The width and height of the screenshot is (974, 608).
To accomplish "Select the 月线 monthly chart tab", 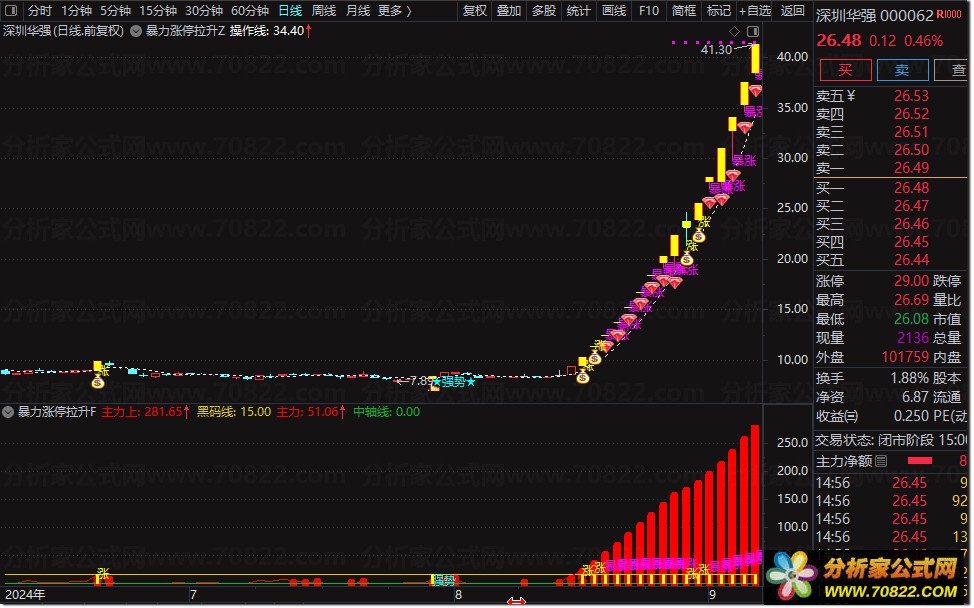I will pos(358,11).
